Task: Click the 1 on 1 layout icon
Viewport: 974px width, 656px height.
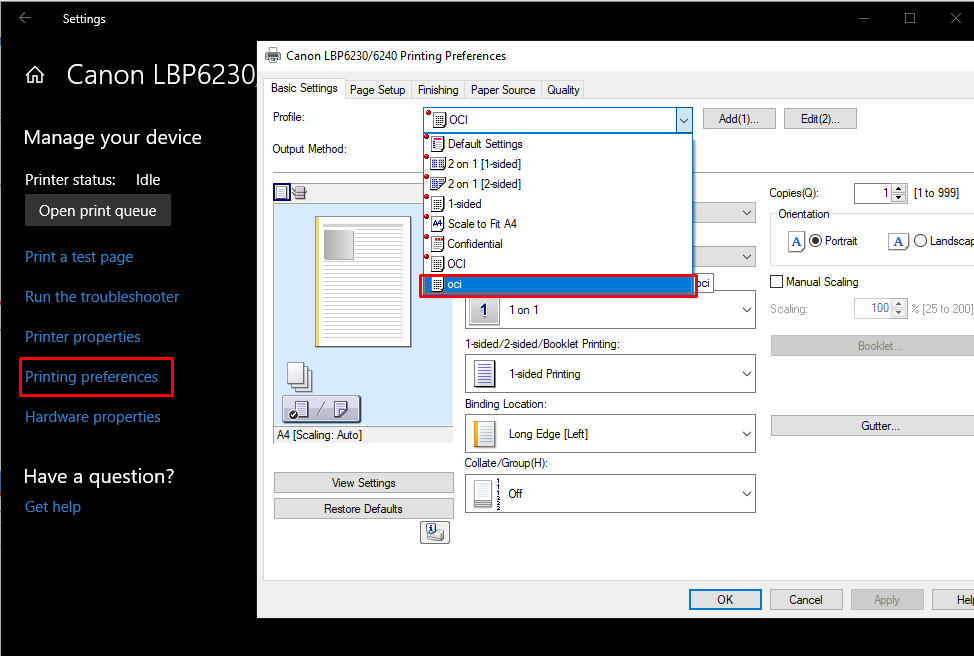Action: click(484, 309)
